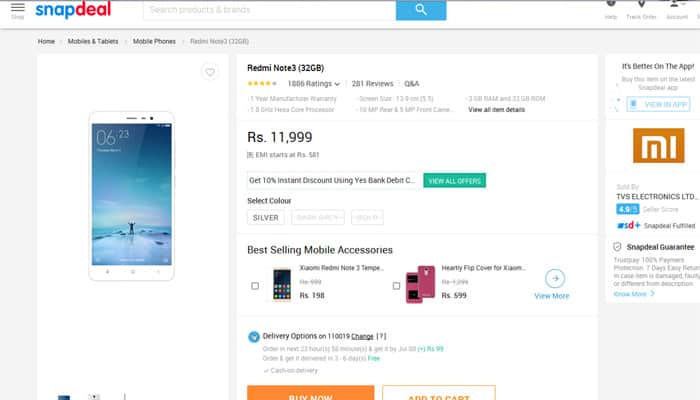
Task: Click the View More arrow circle
Action: coord(555,279)
